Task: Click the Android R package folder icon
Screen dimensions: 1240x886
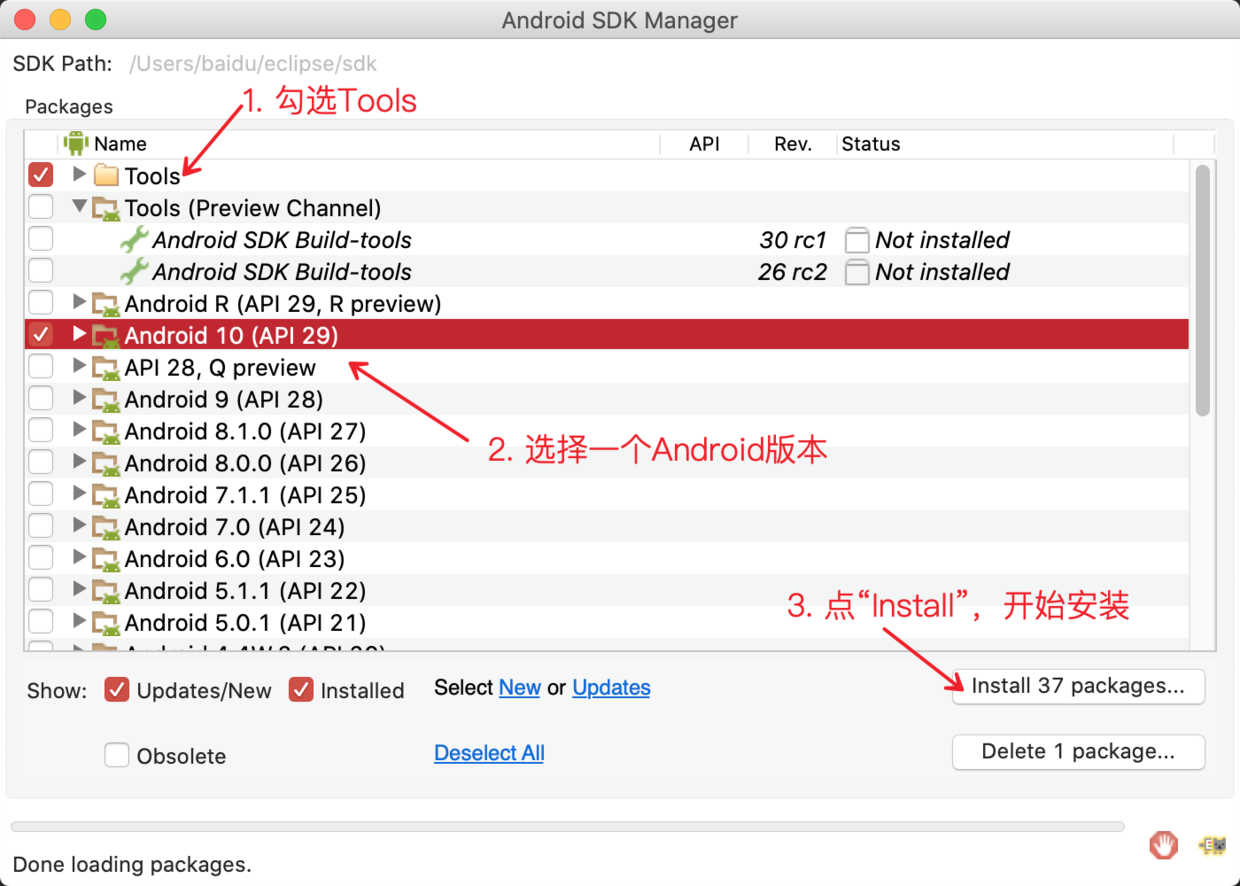Action: pos(106,304)
